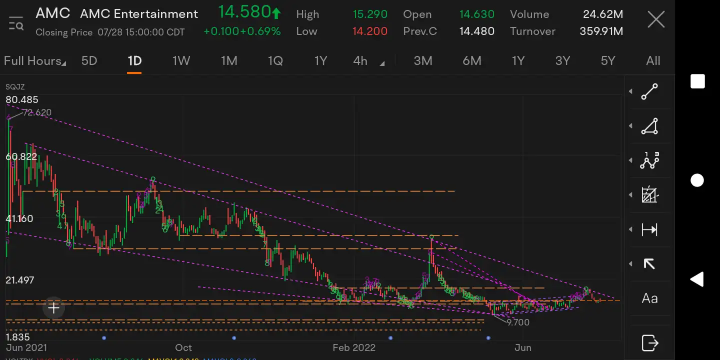Viewport: 720px width, 360px height.
Task: Tap the blue event marker near Oct
Action: pyautogui.click(x=234, y=338)
